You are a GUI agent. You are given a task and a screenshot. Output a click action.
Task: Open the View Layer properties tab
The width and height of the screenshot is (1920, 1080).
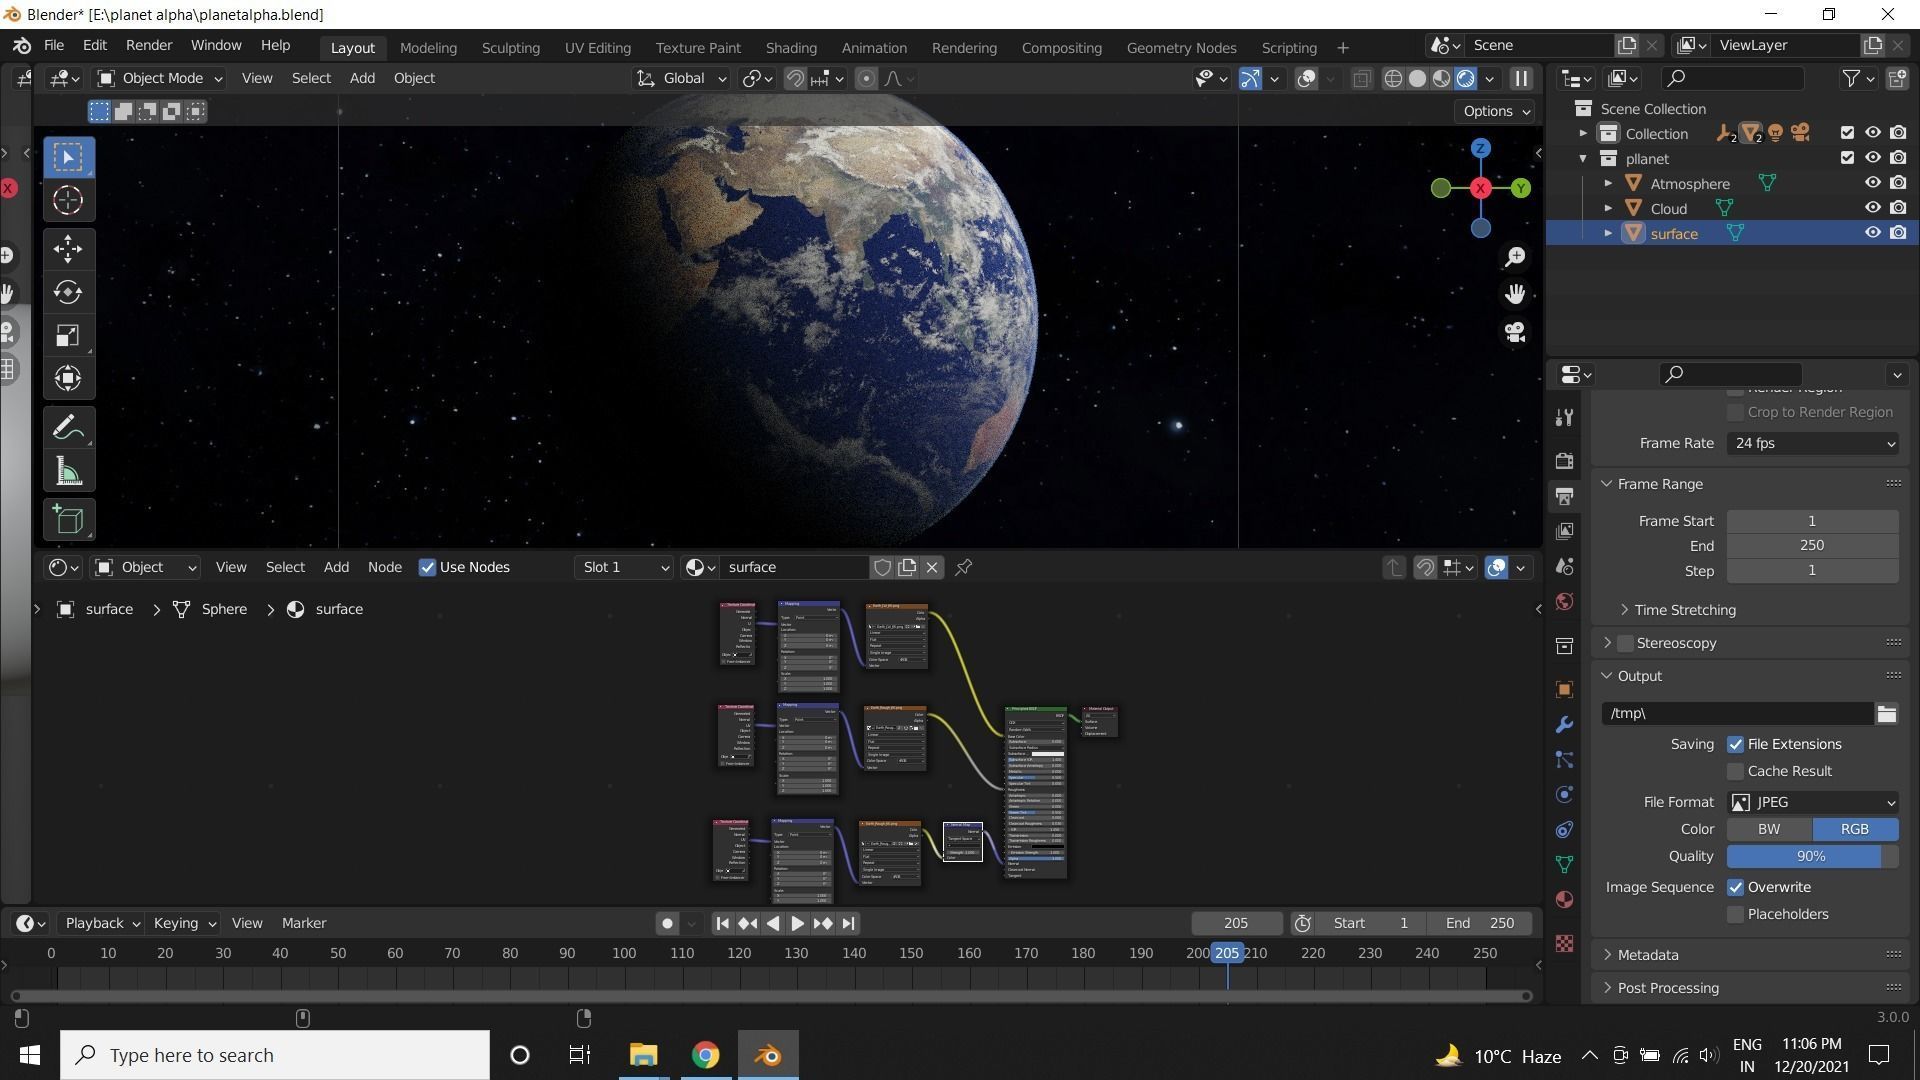pyautogui.click(x=1565, y=531)
